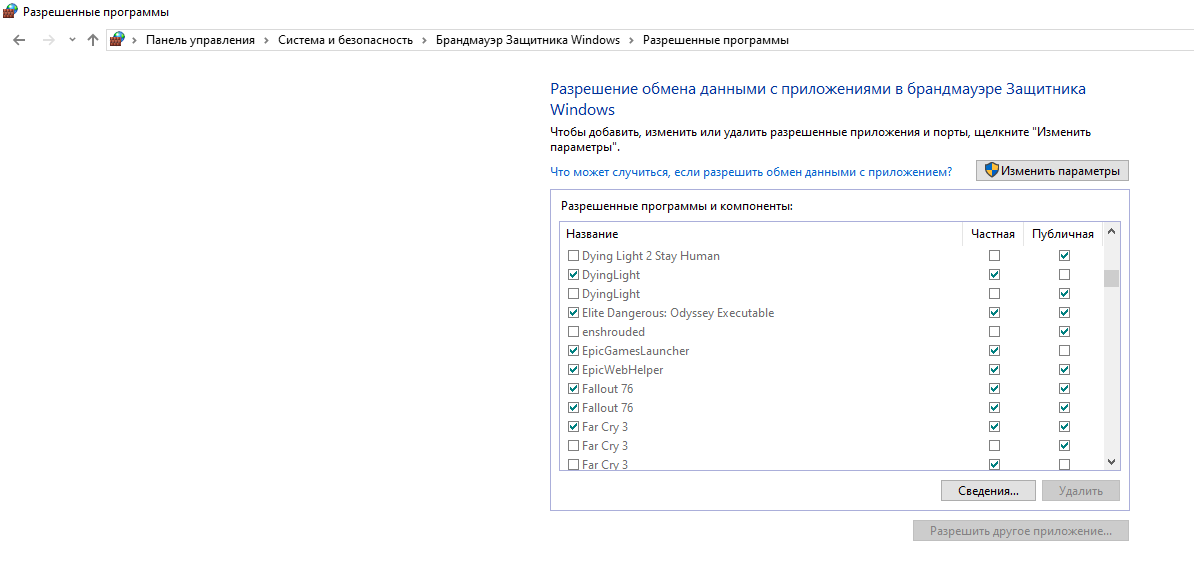
Task: Go up one level with up arrow
Action: [x=93, y=40]
